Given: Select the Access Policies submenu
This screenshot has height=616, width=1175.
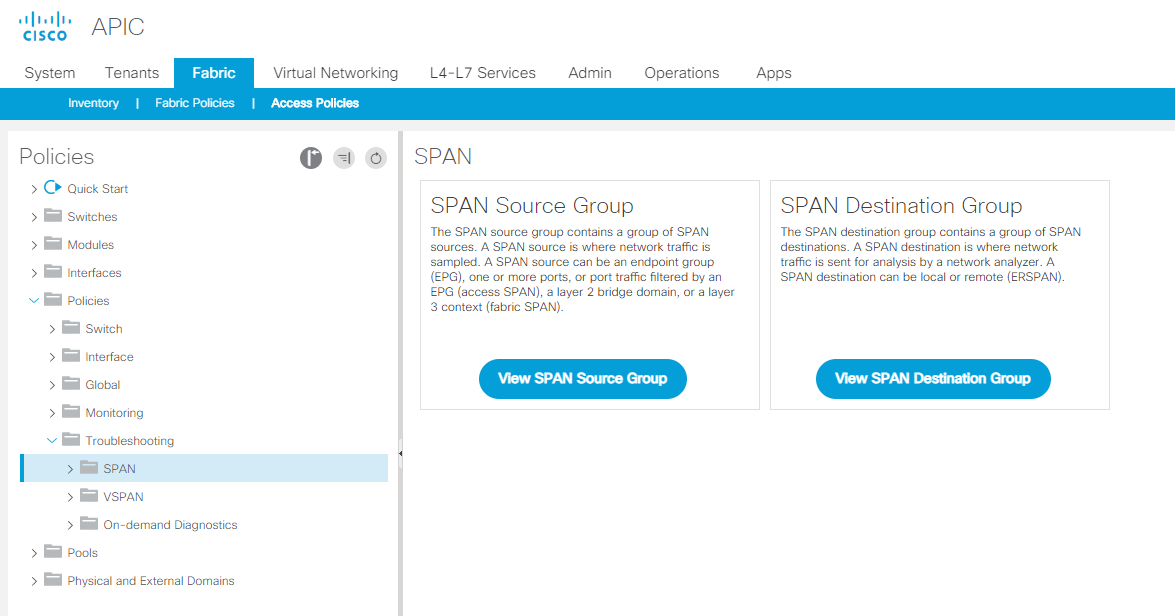Looking at the screenshot, I should click(x=315, y=103).
